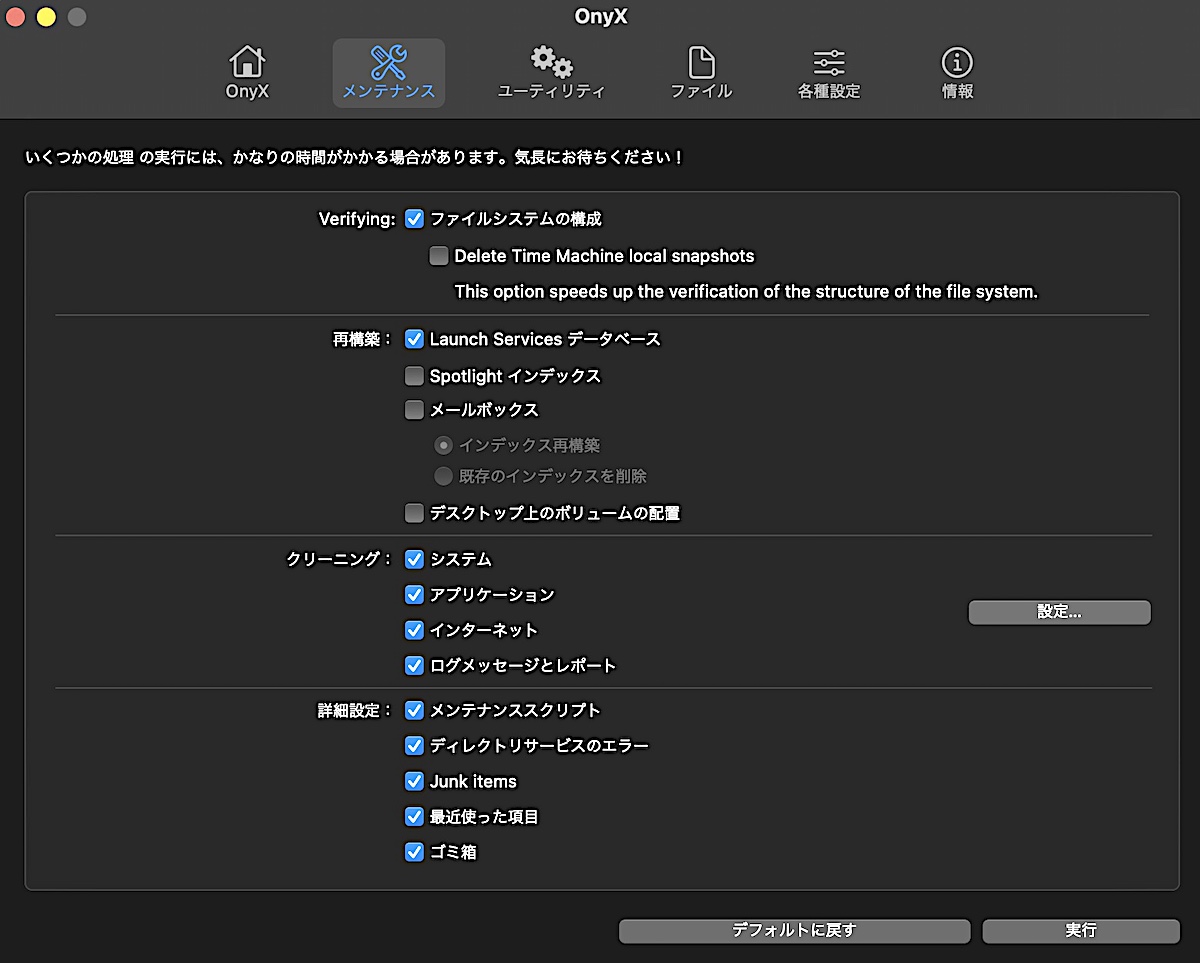The height and width of the screenshot is (963, 1200).
Task: Uncheck 最近使った項目 checkbox
Action: pos(414,817)
